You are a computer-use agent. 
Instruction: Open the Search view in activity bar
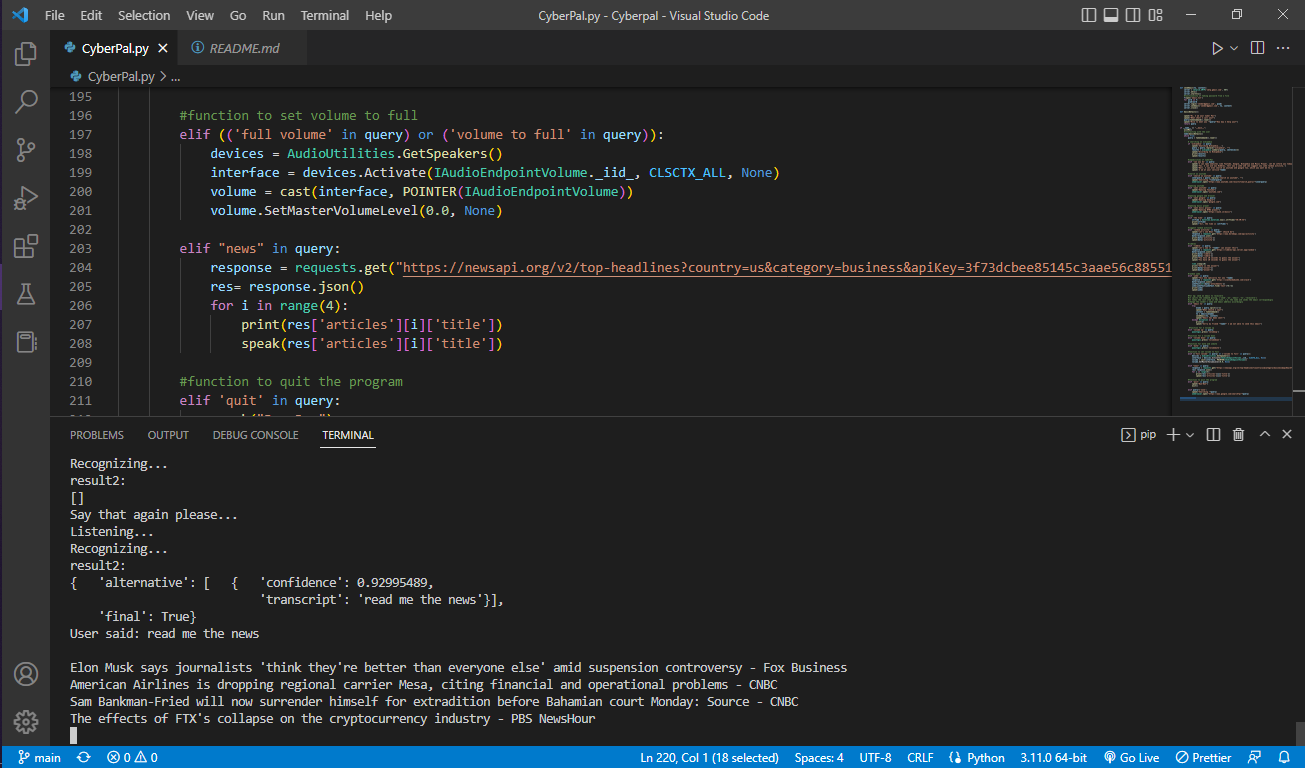click(x=26, y=102)
